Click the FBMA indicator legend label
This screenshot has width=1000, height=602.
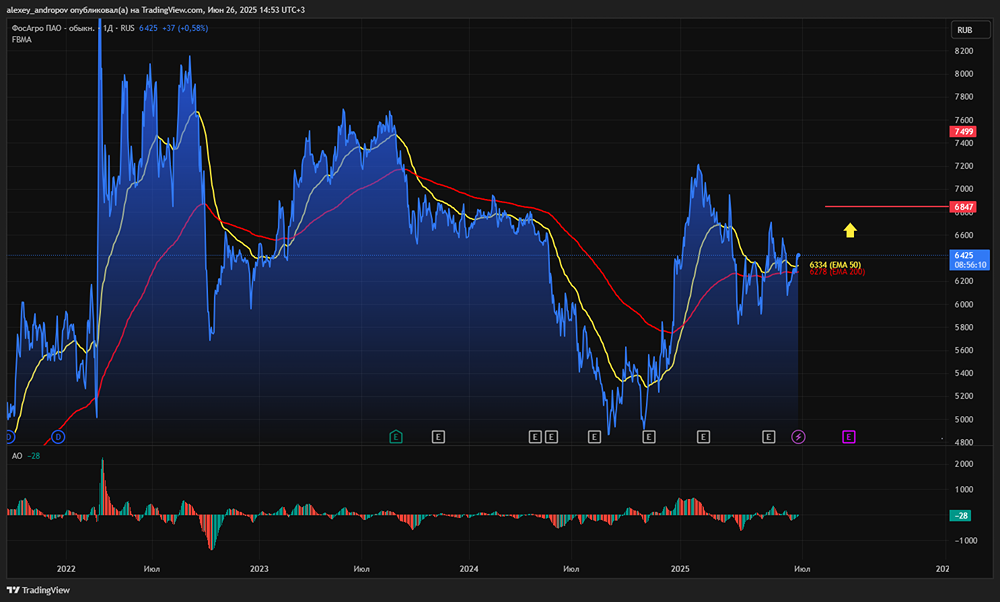[21, 39]
